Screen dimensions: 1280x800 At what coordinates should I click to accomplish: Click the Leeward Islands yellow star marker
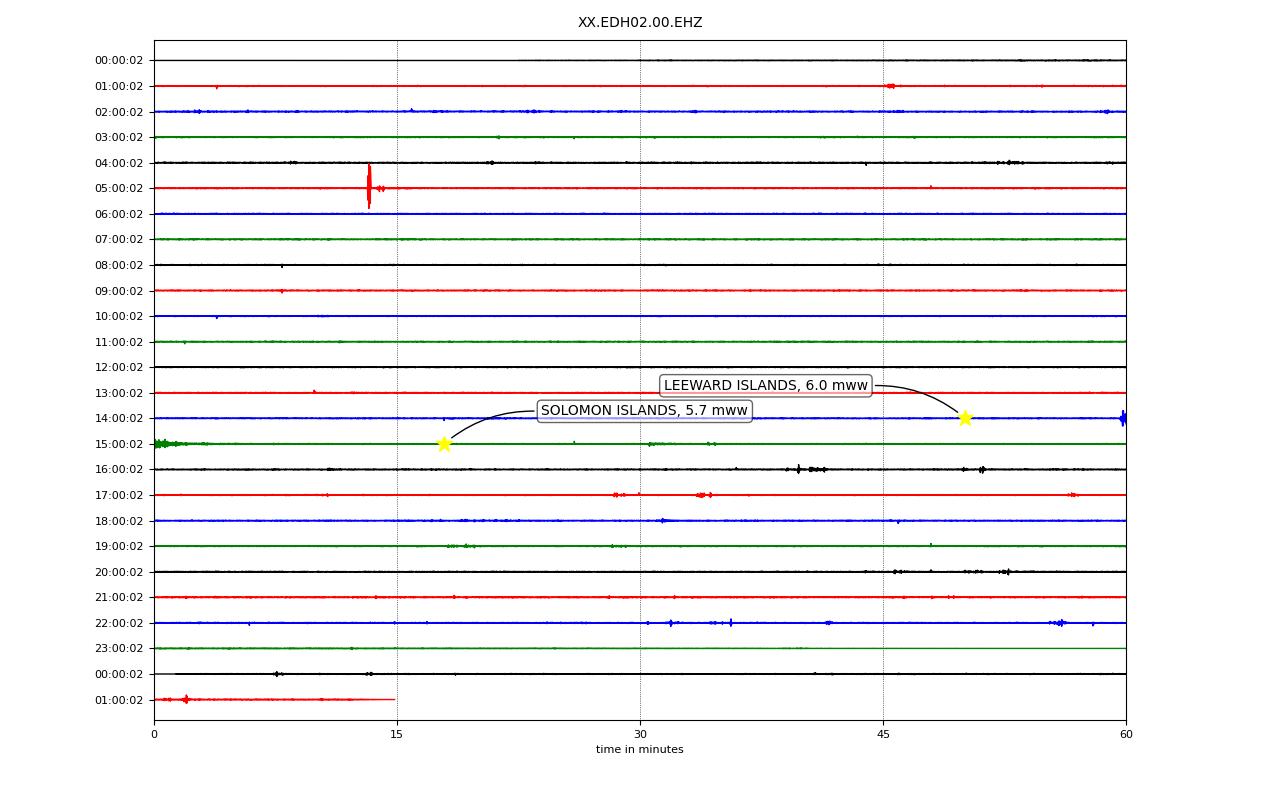click(965, 418)
